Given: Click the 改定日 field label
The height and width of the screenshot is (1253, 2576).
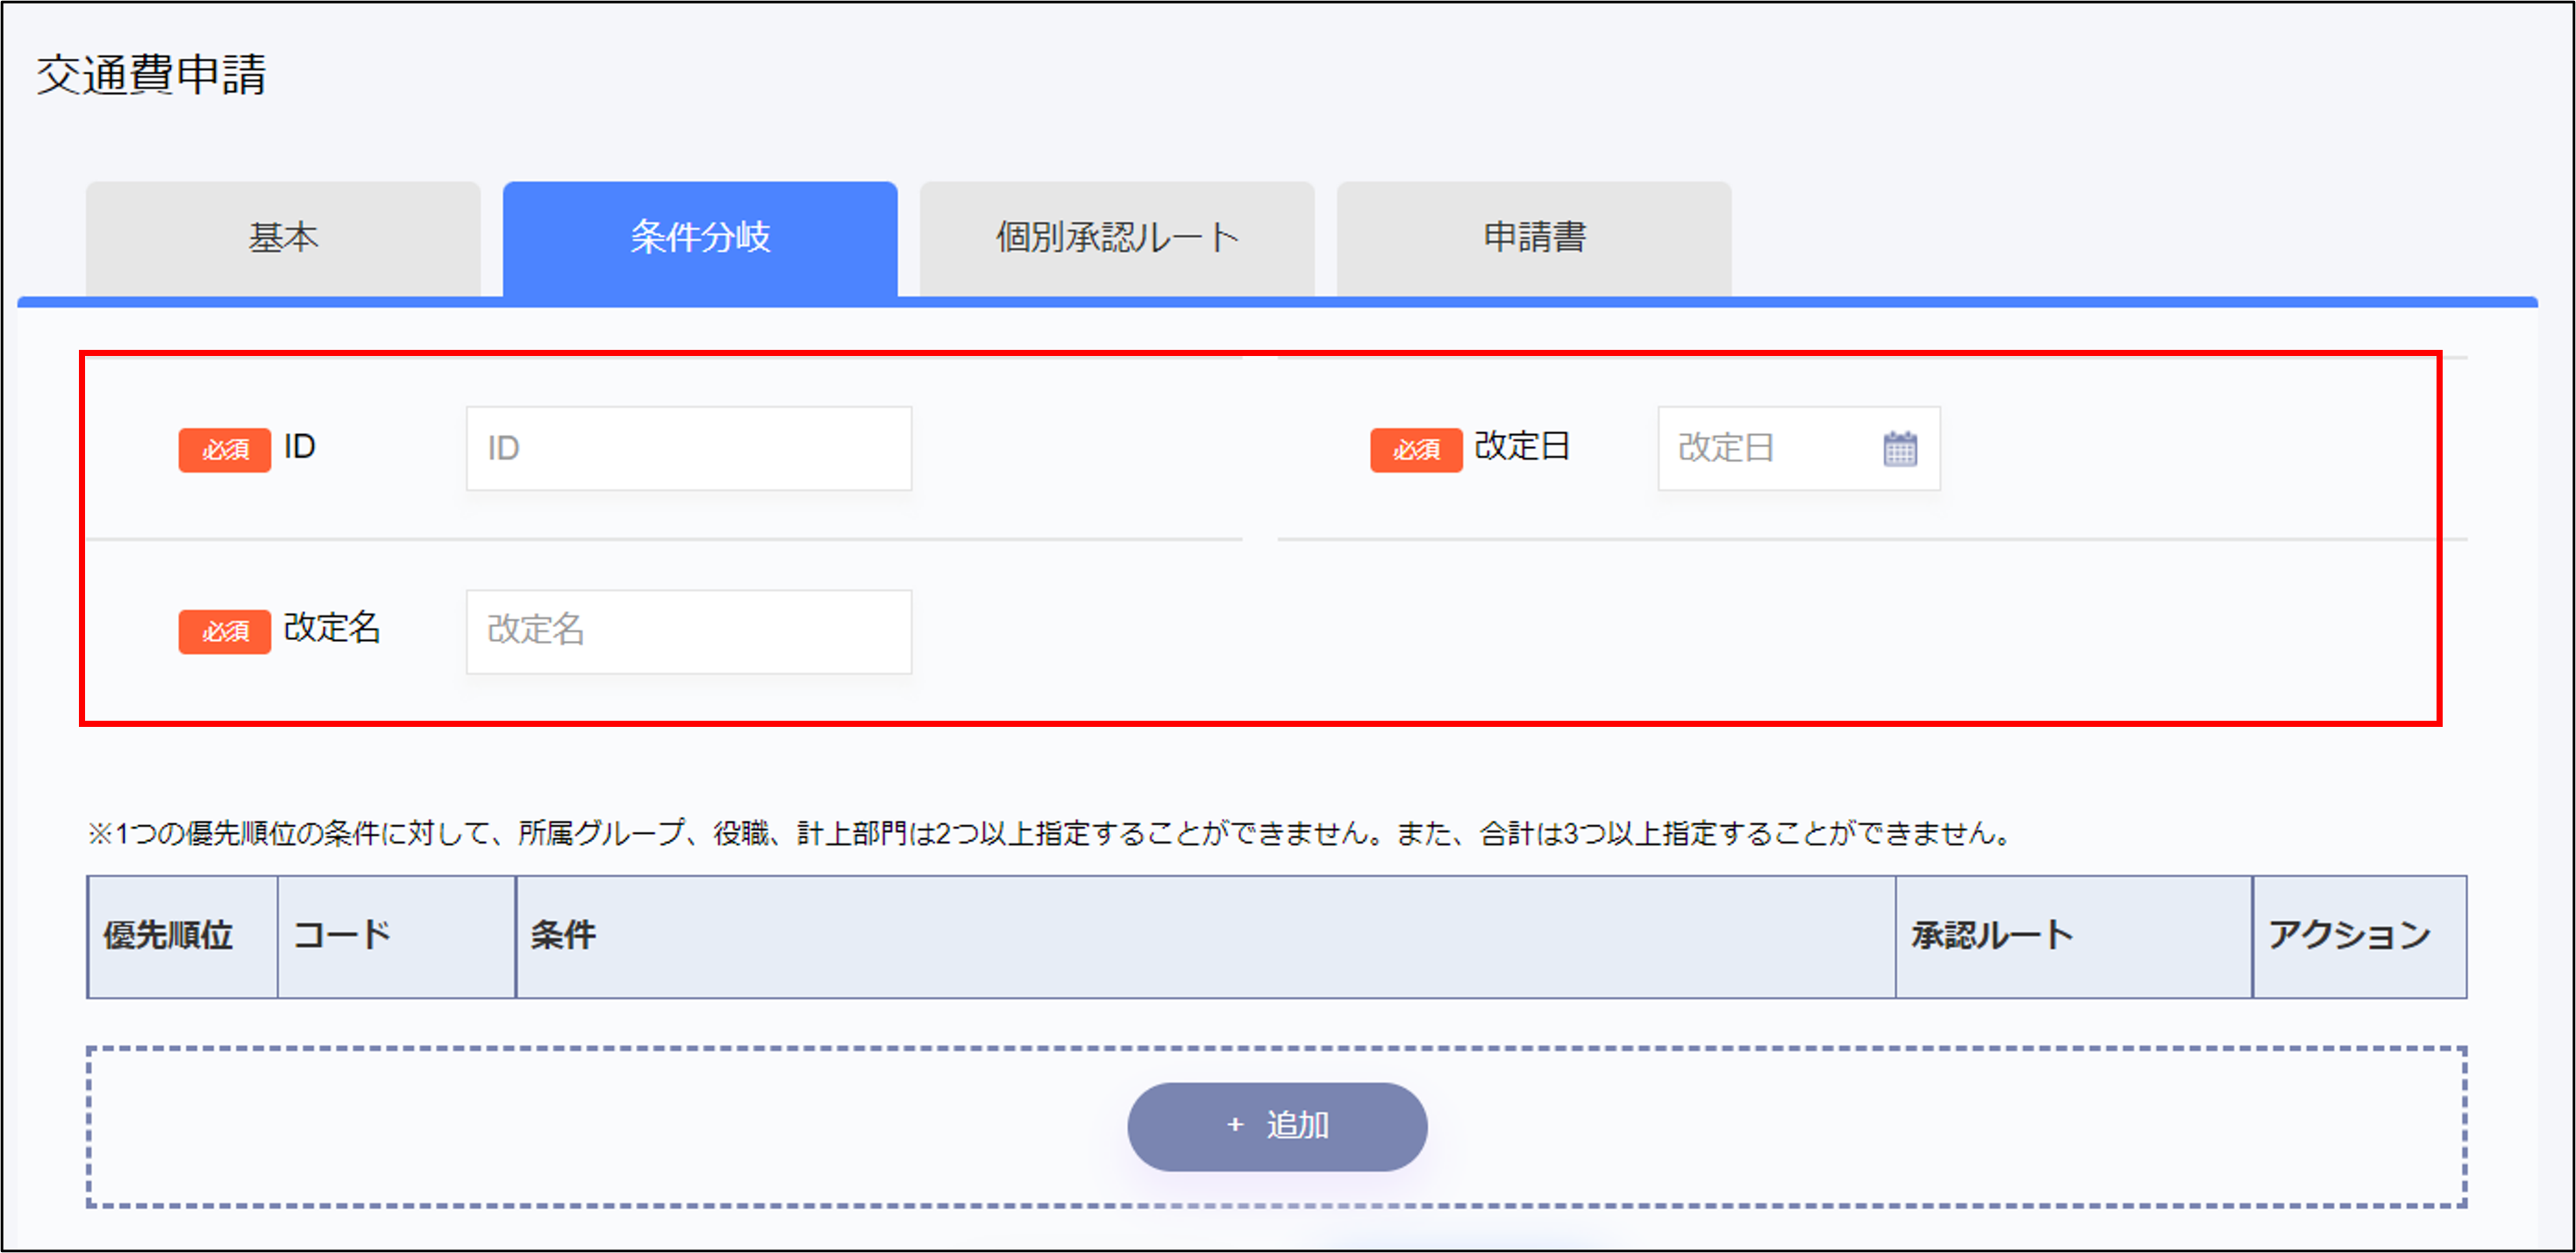Looking at the screenshot, I should pyautogui.click(x=1521, y=446).
